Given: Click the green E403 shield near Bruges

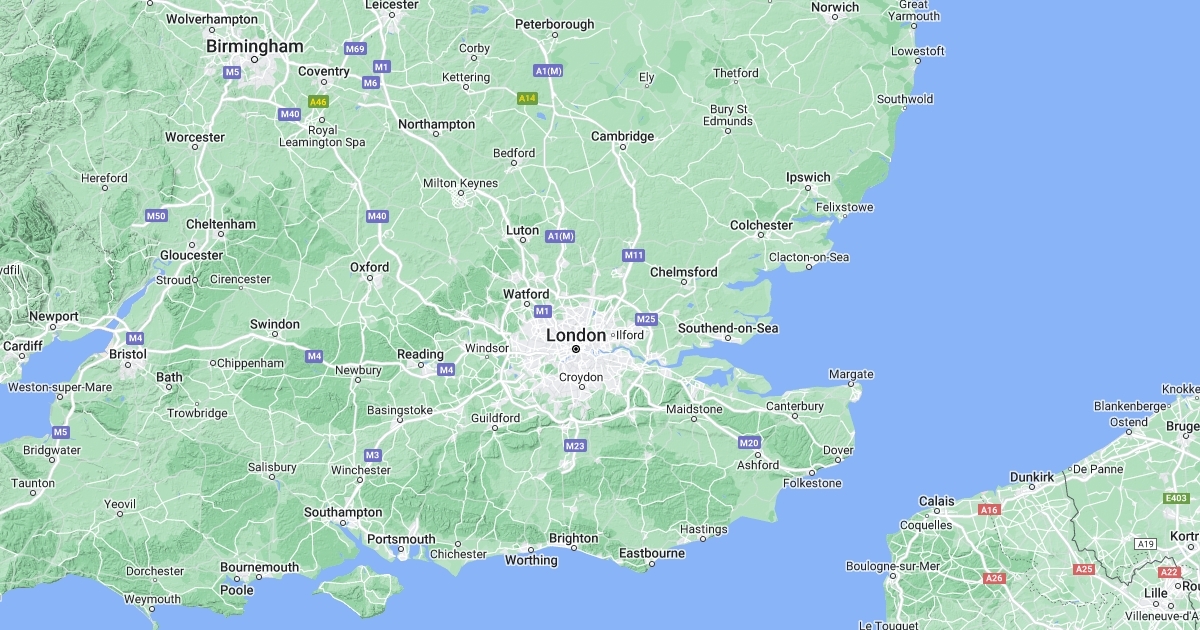Looking at the screenshot, I should click(1176, 497).
